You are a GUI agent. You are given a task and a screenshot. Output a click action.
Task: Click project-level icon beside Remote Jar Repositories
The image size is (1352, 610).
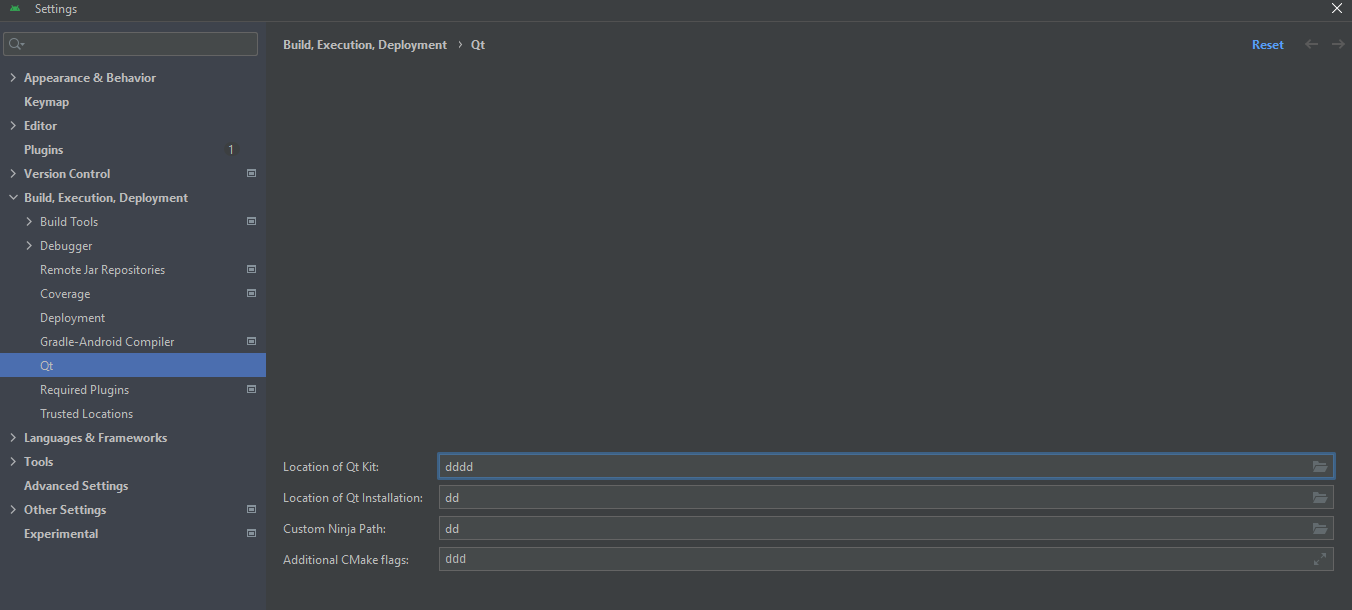[x=251, y=269]
